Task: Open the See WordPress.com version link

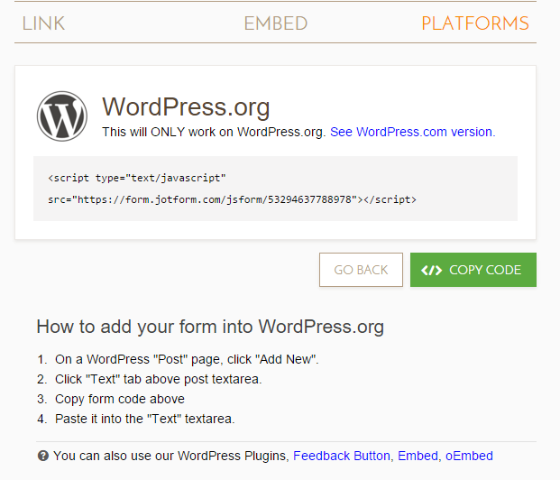Action: (412, 132)
